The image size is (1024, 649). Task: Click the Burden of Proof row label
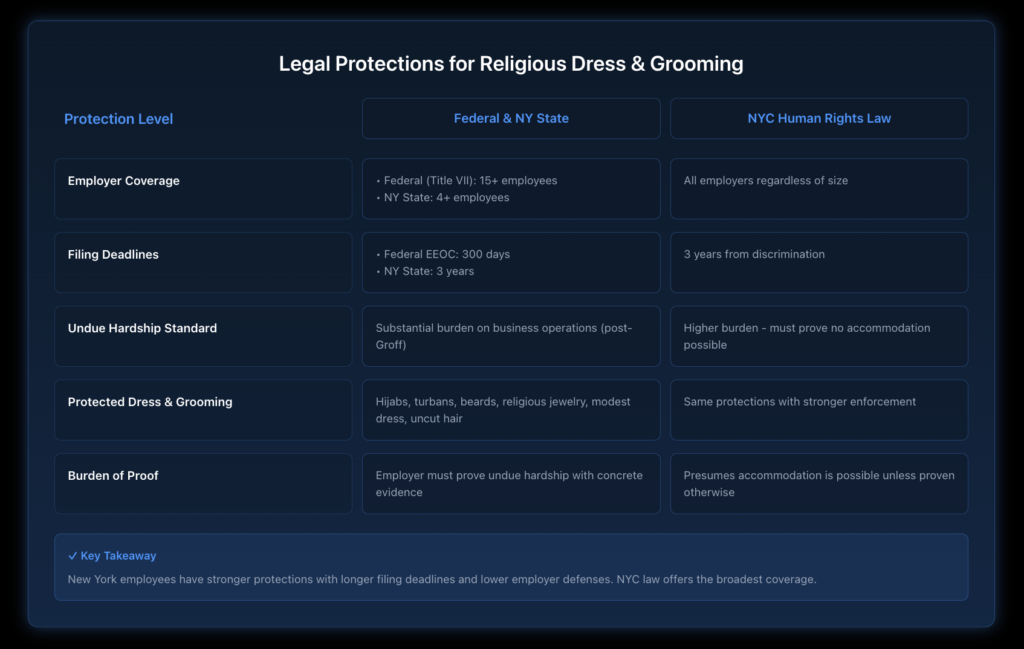113,476
